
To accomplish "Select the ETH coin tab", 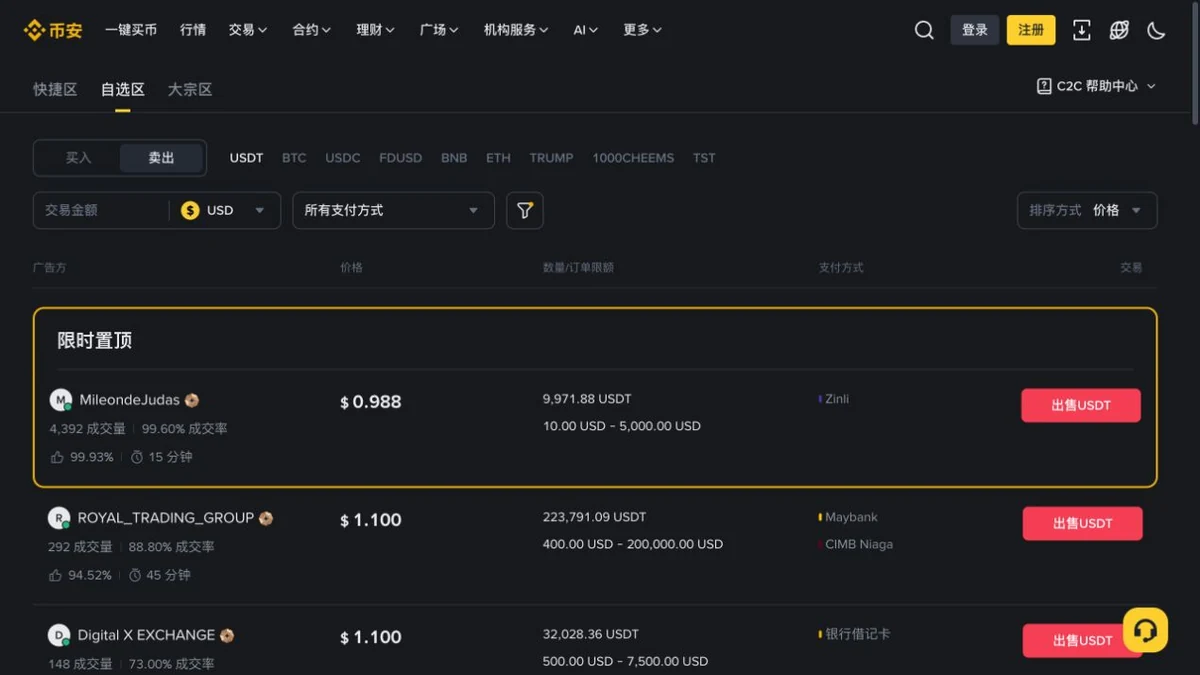I will (x=498, y=158).
